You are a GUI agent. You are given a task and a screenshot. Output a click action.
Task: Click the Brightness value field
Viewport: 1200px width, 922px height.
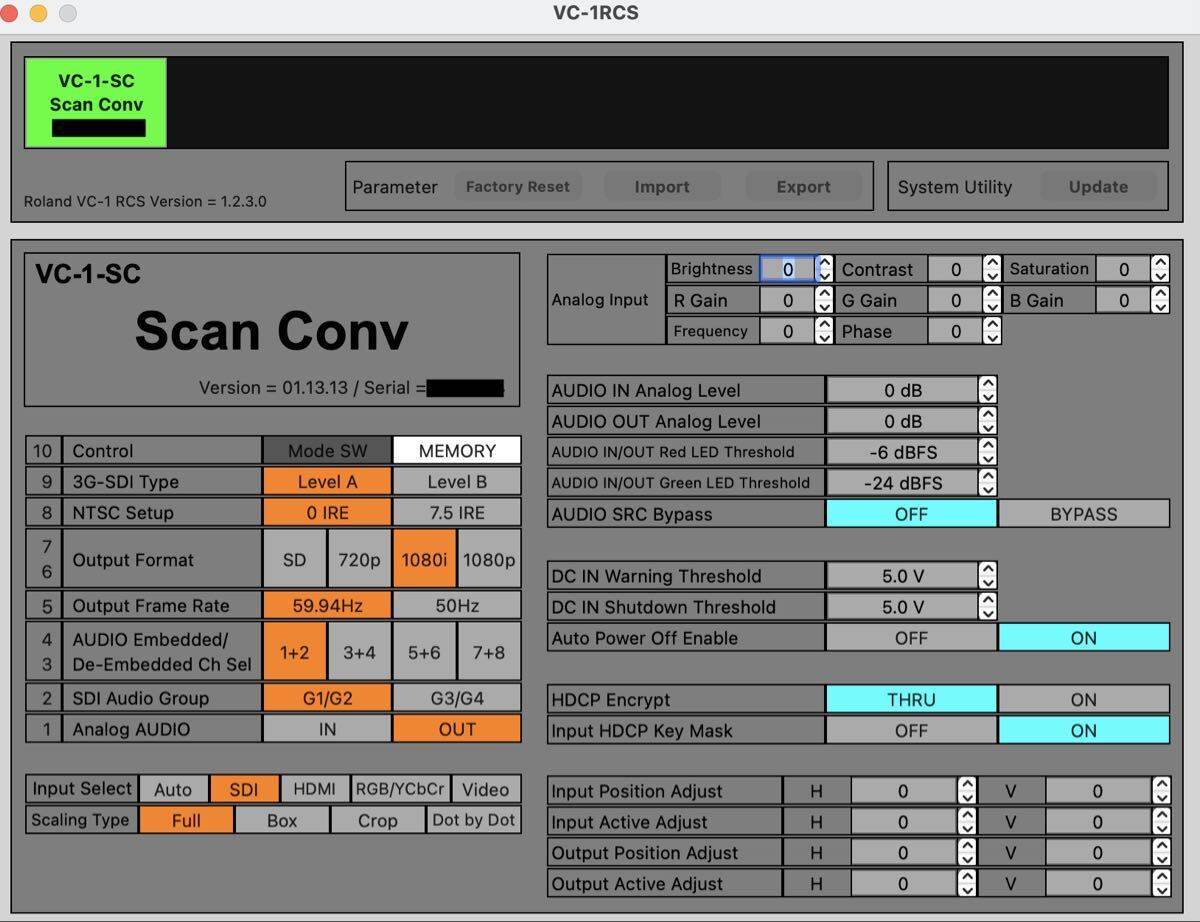788,269
